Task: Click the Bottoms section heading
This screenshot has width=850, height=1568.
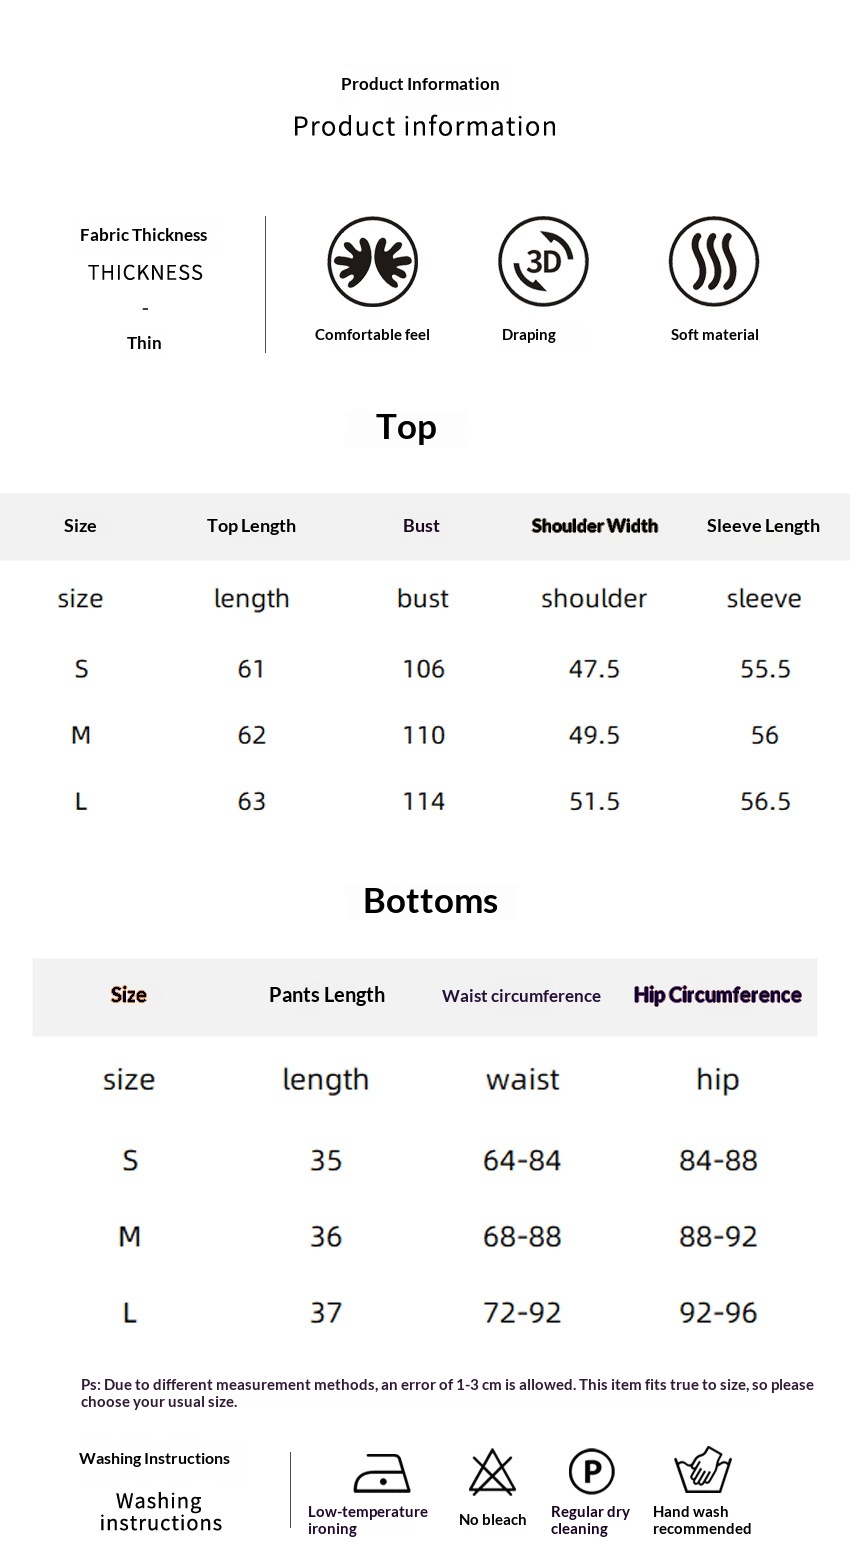Action: click(430, 901)
